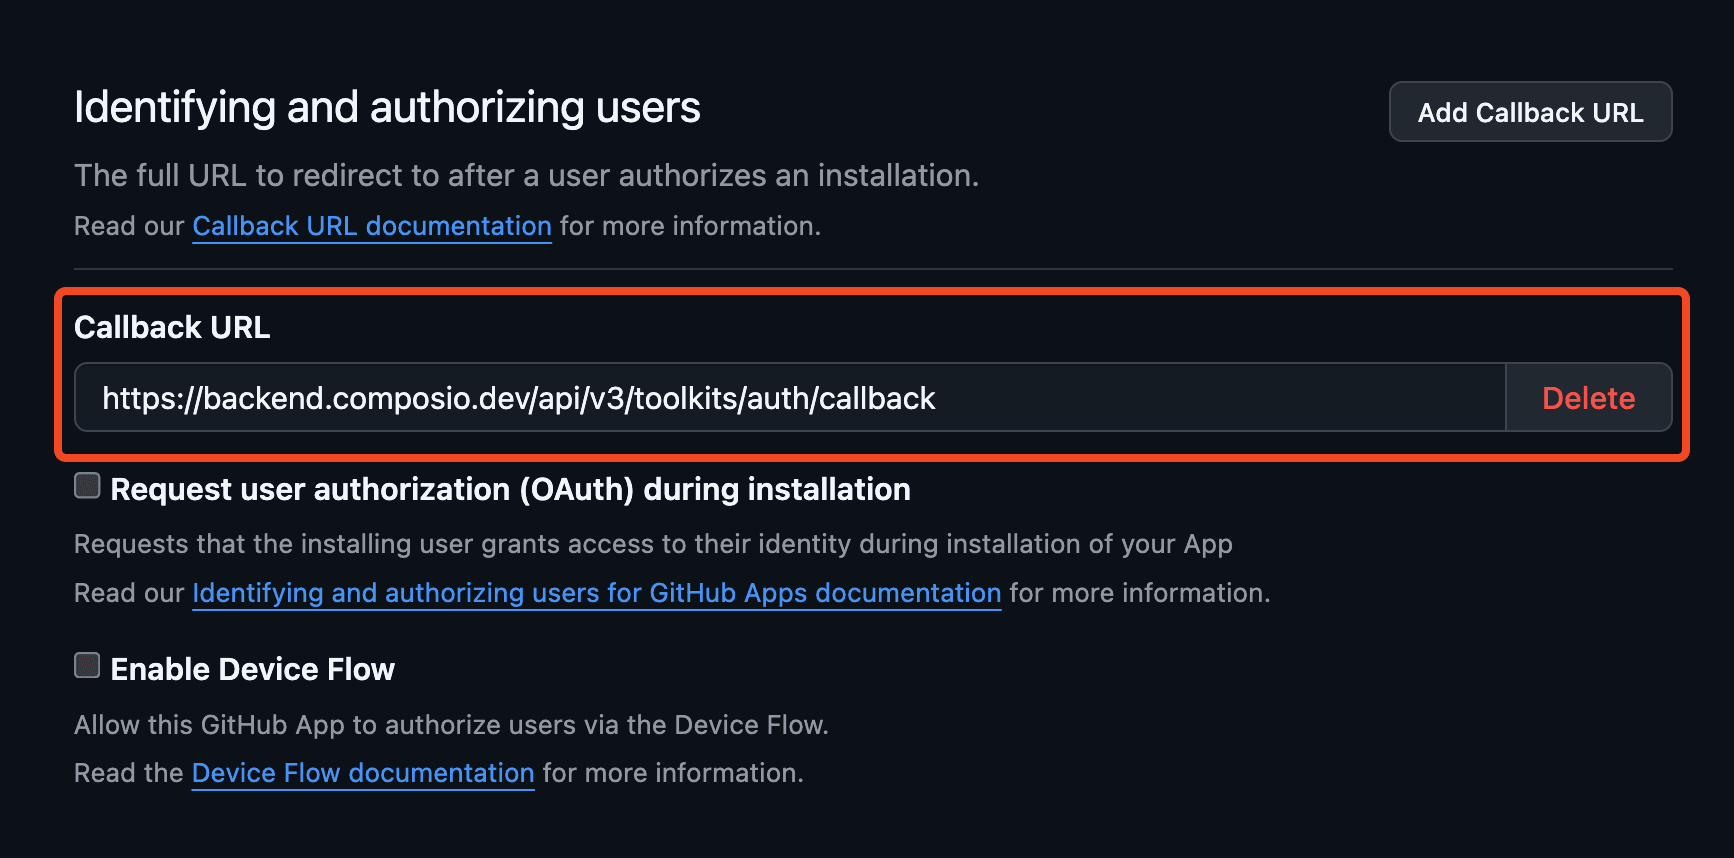The width and height of the screenshot is (1734, 858).
Task: Click the Add Callback URL button
Action: point(1529,111)
